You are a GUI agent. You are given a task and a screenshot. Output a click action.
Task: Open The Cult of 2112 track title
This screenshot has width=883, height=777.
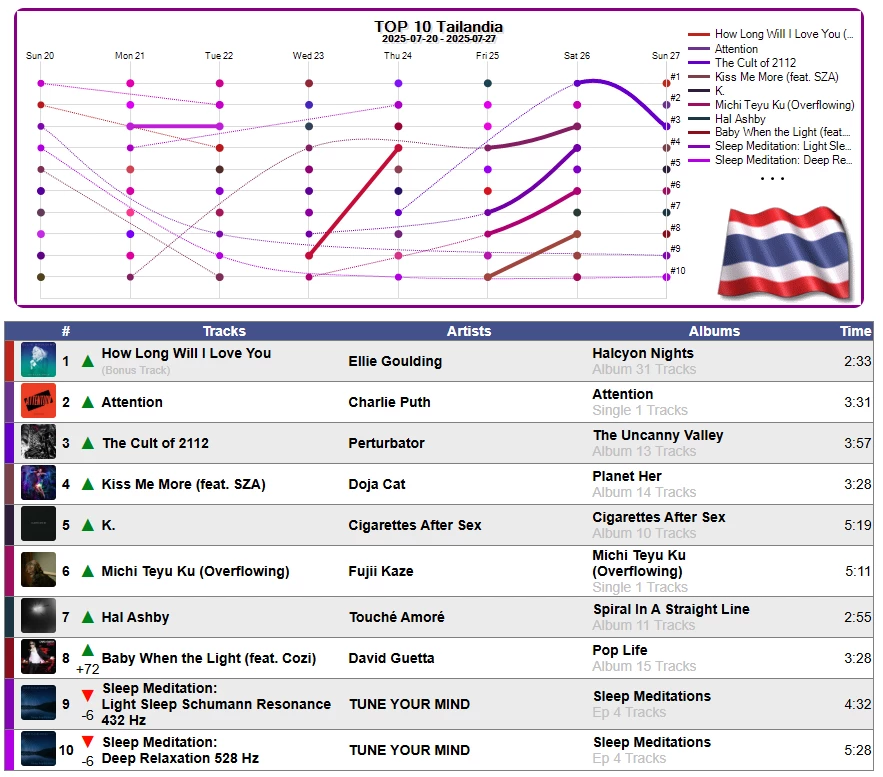[155, 443]
